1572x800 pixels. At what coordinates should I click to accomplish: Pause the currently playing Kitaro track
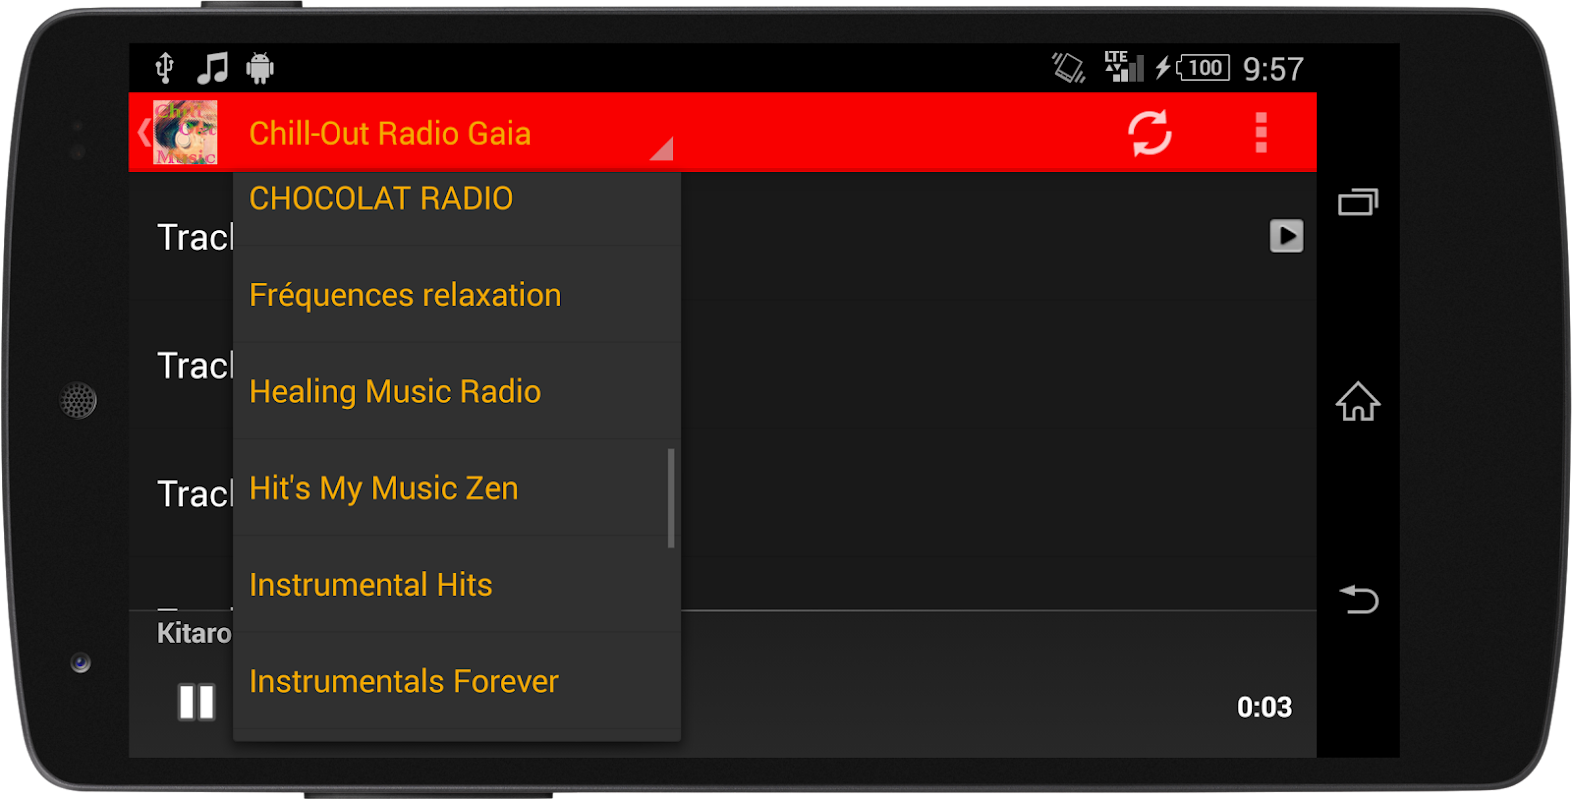tap(196, 702)
